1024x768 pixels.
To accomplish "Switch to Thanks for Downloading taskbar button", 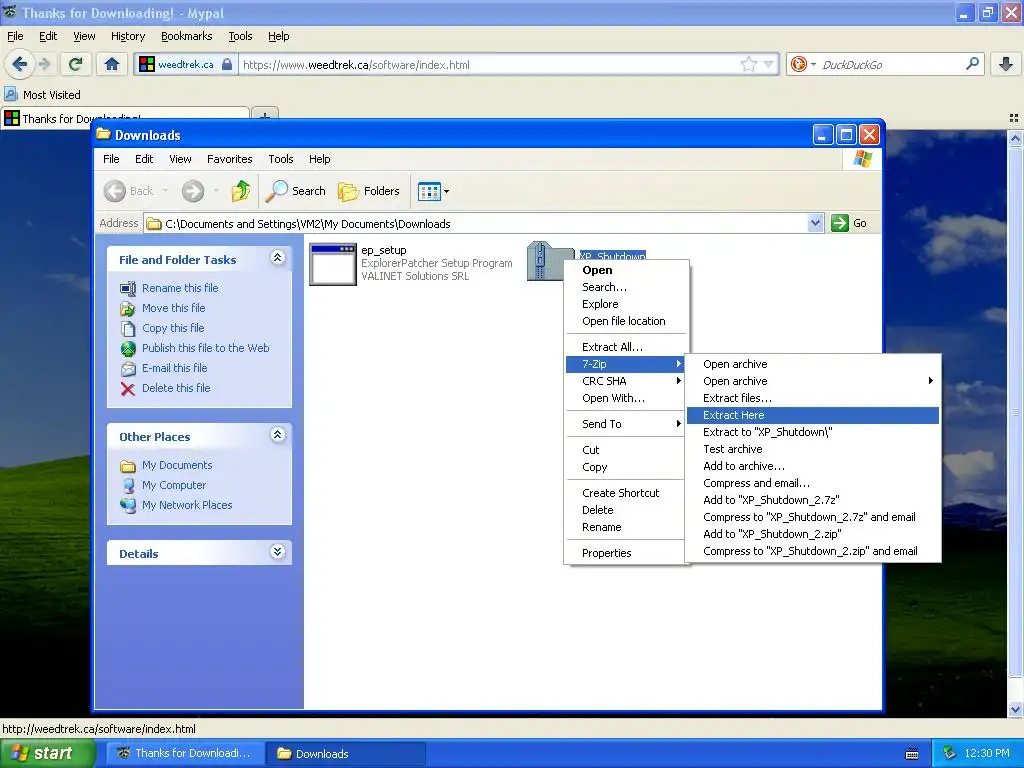I will (x=185, y=753).
